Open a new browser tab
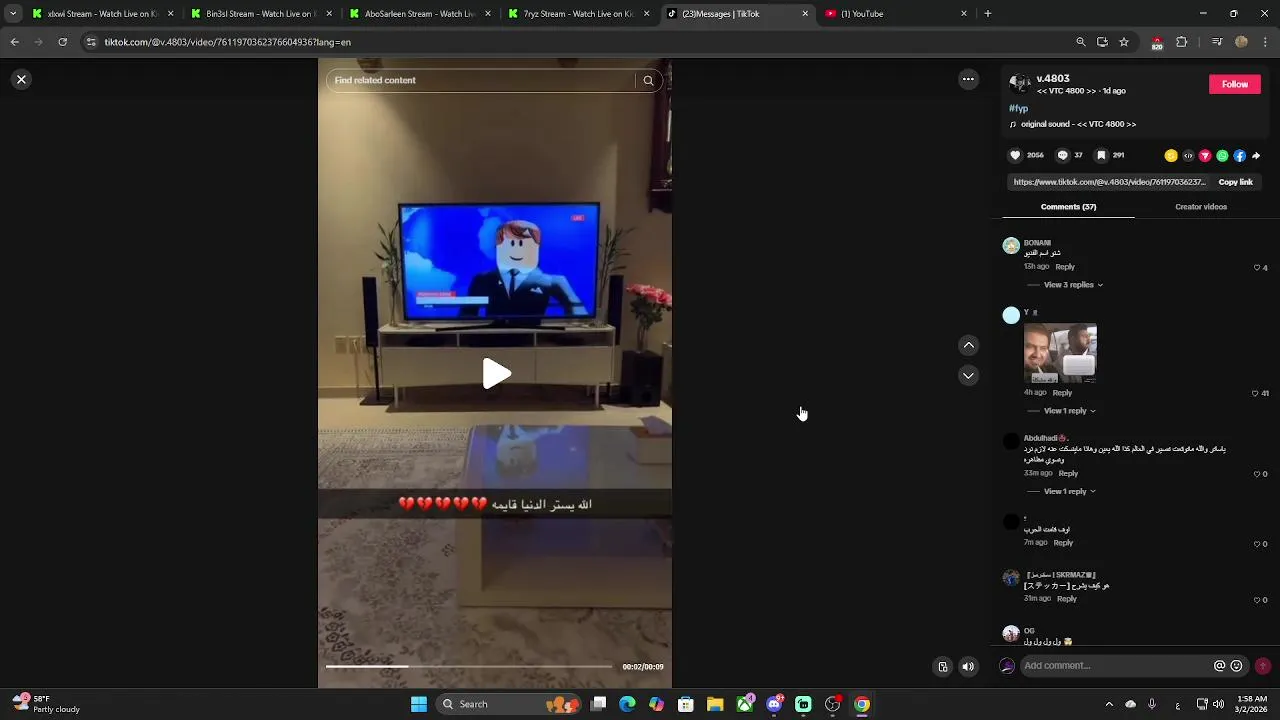 click(x=988, y=14)
